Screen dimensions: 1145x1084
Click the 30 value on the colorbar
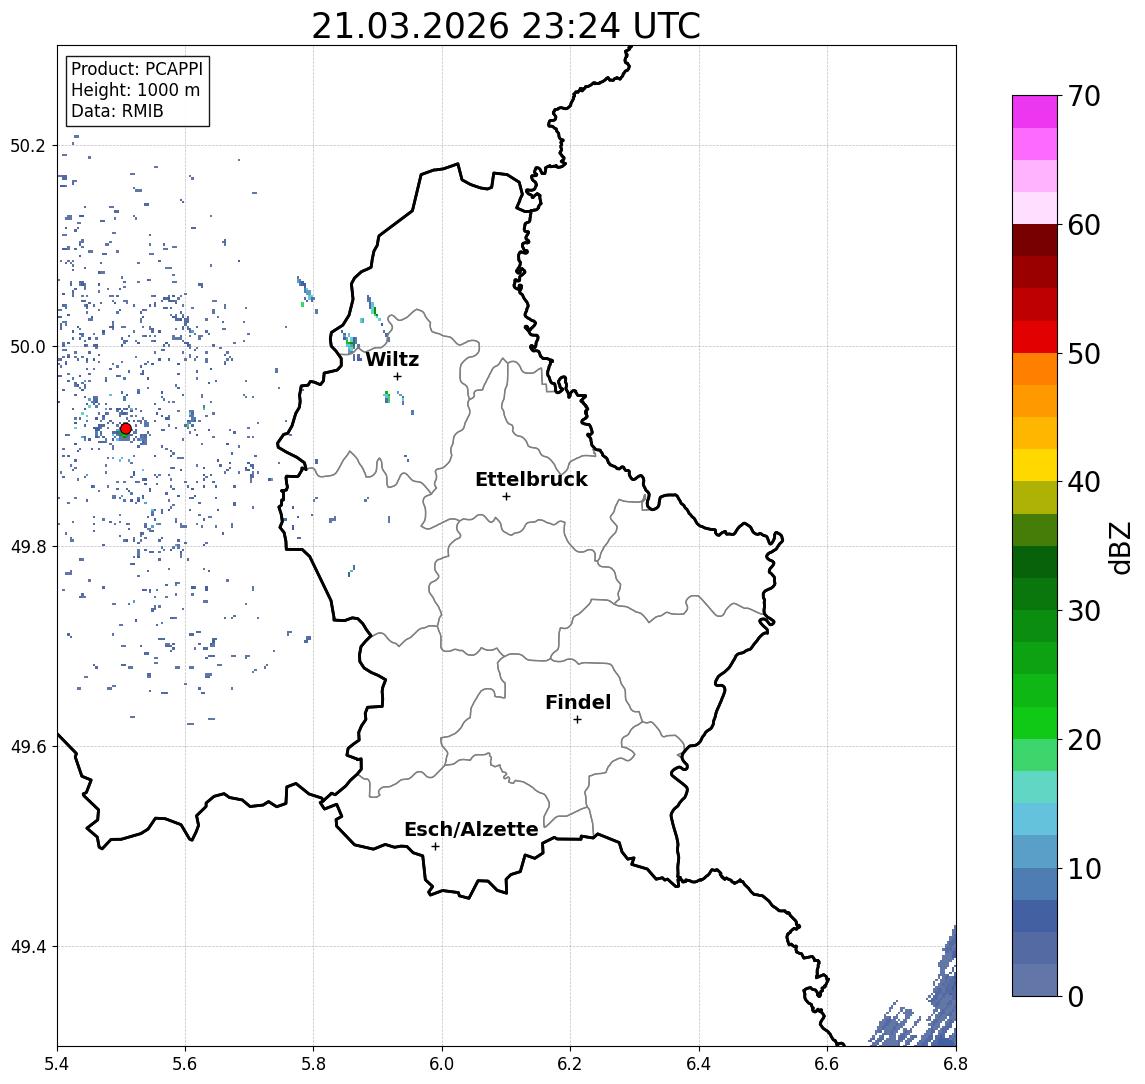[1084, 611]
